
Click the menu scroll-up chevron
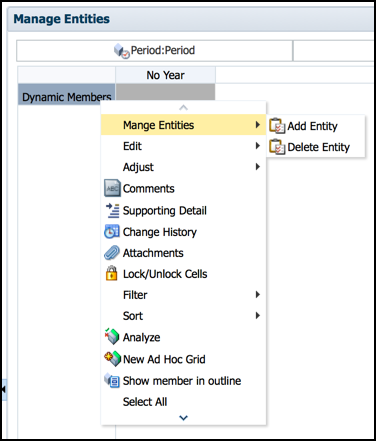pyautogui.click(x=183, y=108)
